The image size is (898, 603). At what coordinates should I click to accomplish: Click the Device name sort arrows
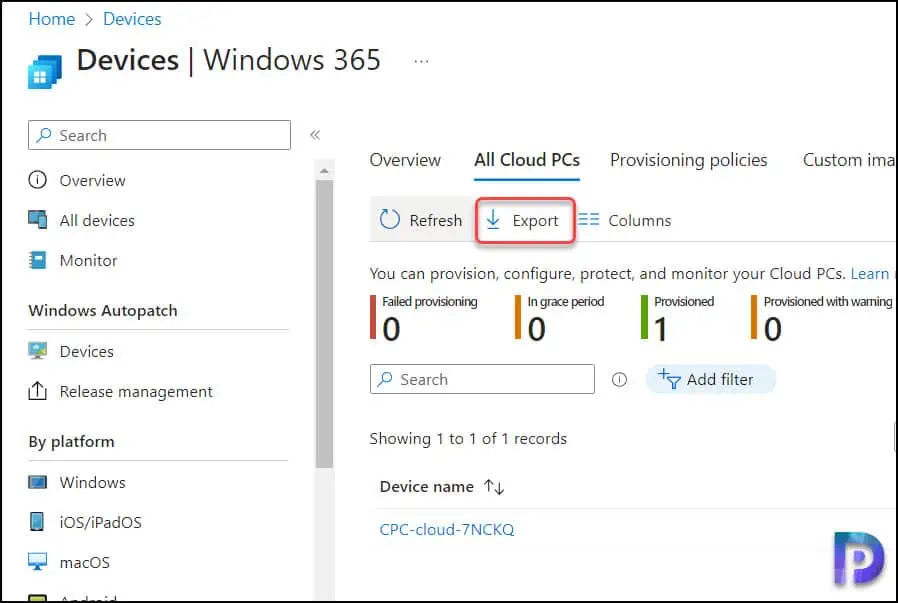pos(494,487)
